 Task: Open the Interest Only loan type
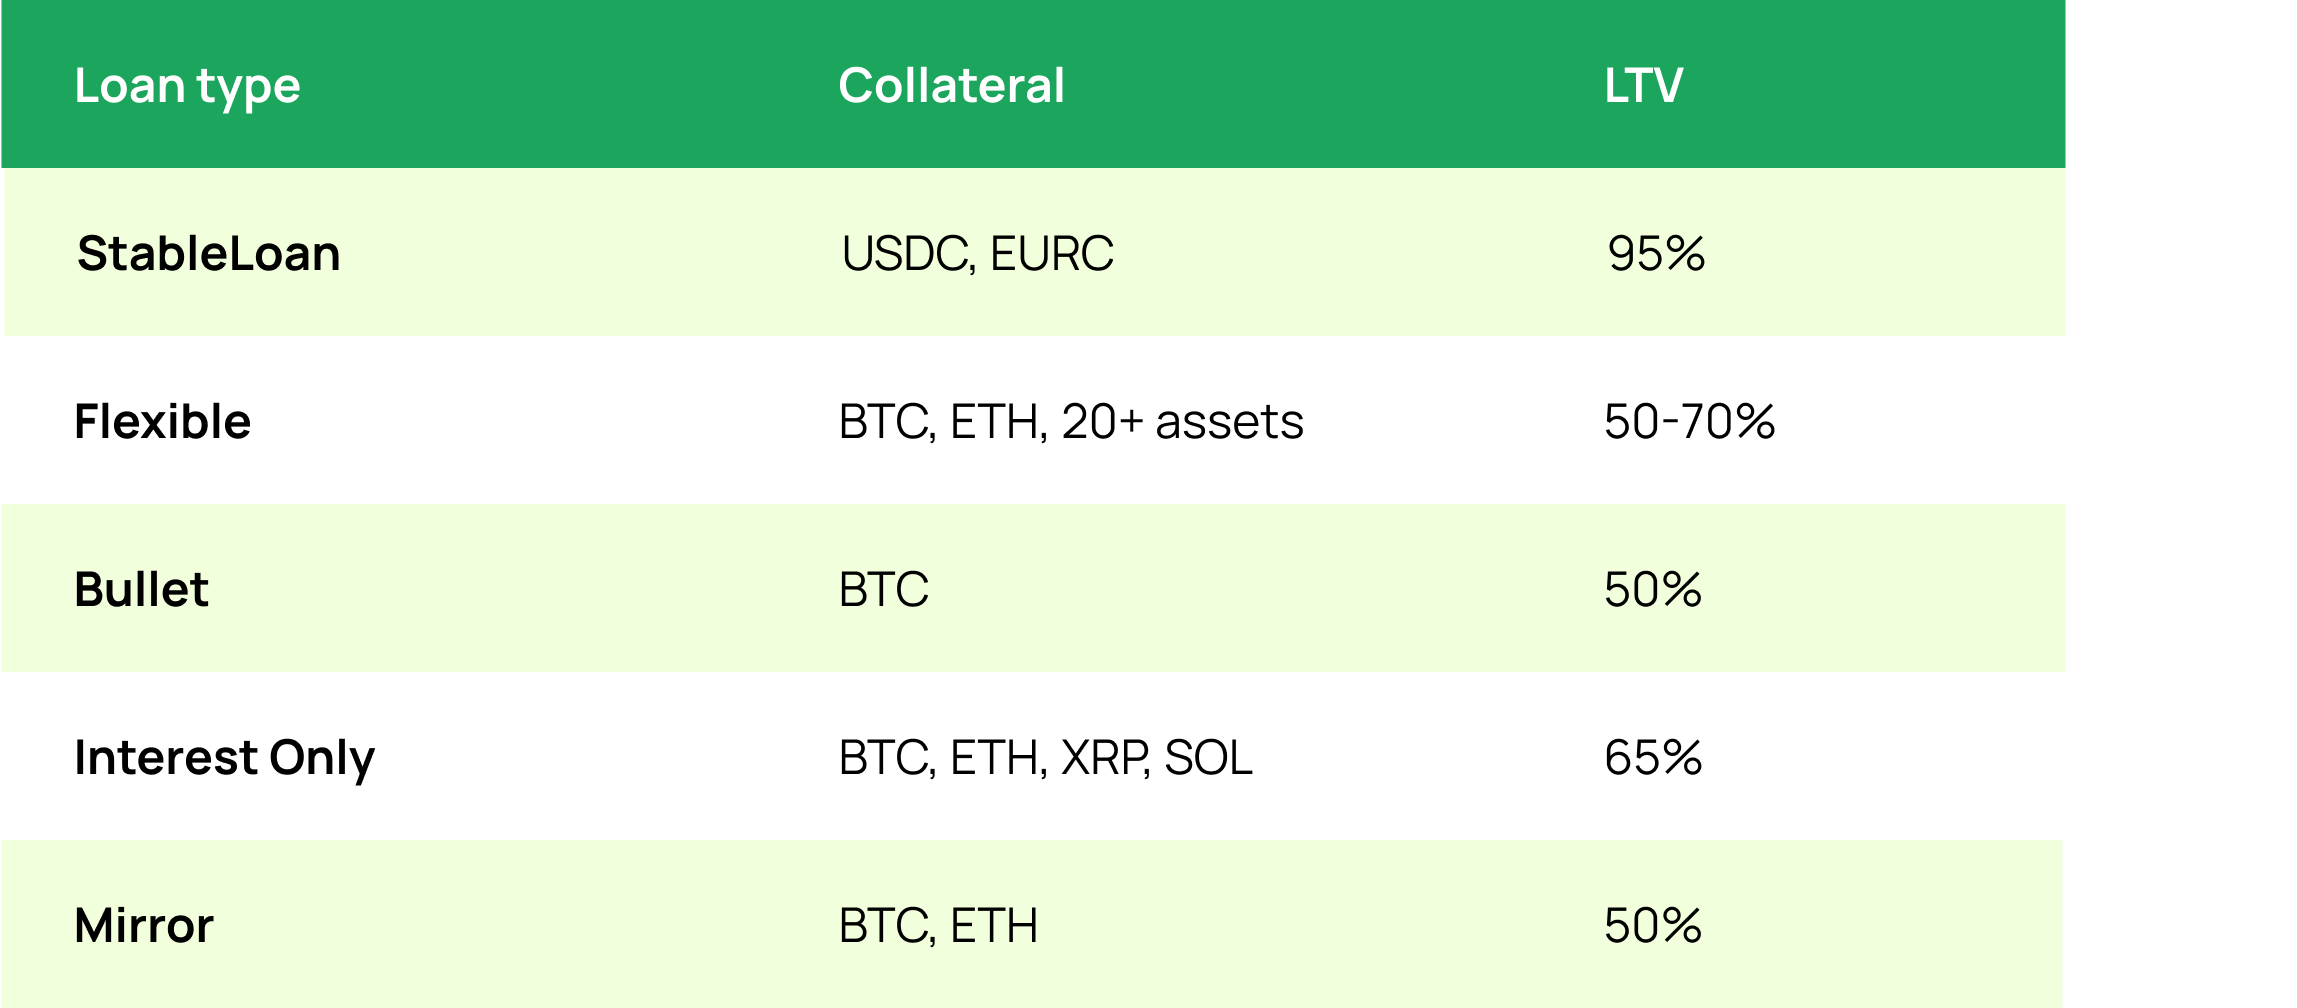224,758
